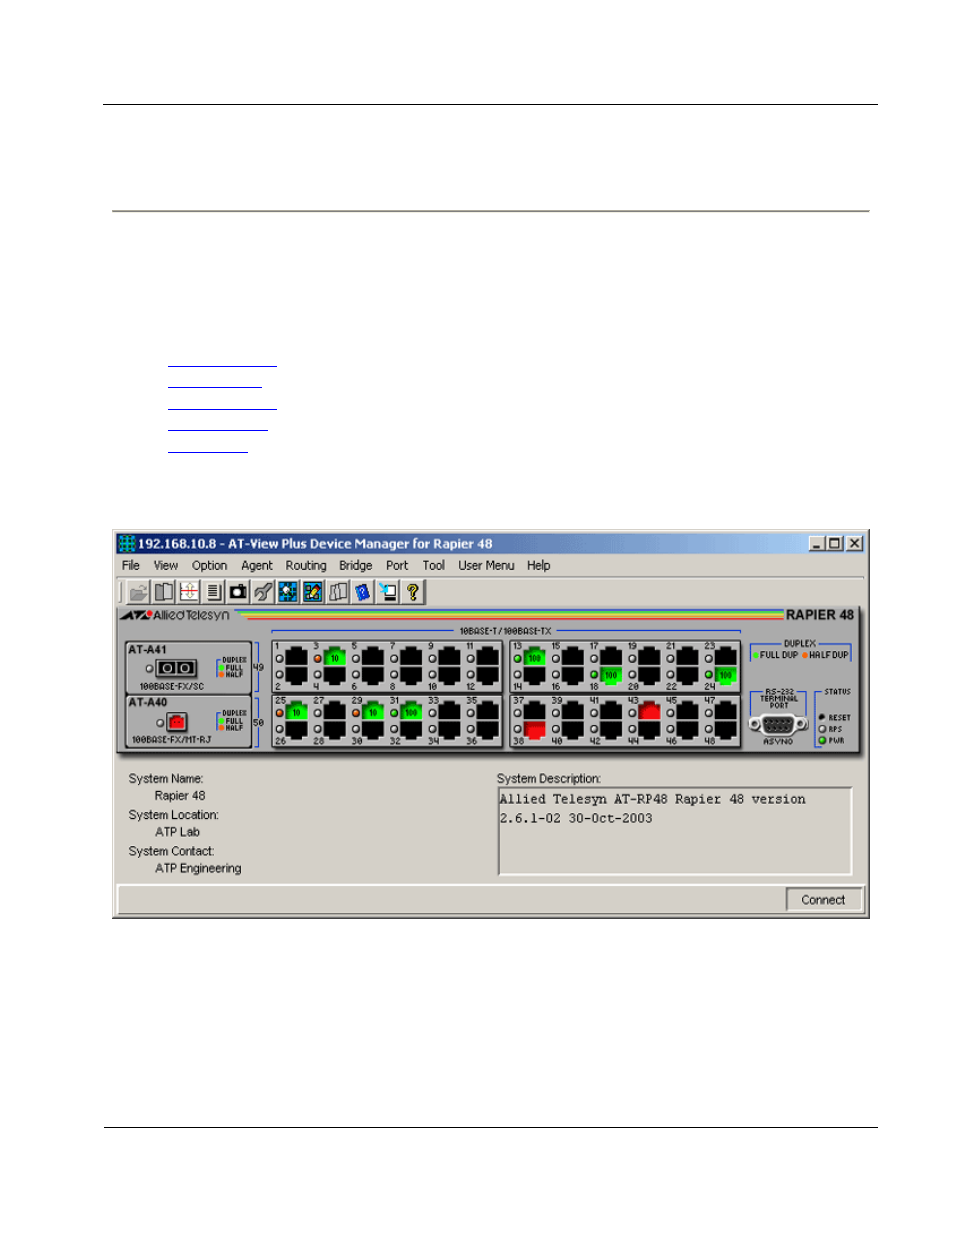The image size is (954, 1235).
Task: Click the yellow question mark toolbar icon
Action: tap(412, 592)
